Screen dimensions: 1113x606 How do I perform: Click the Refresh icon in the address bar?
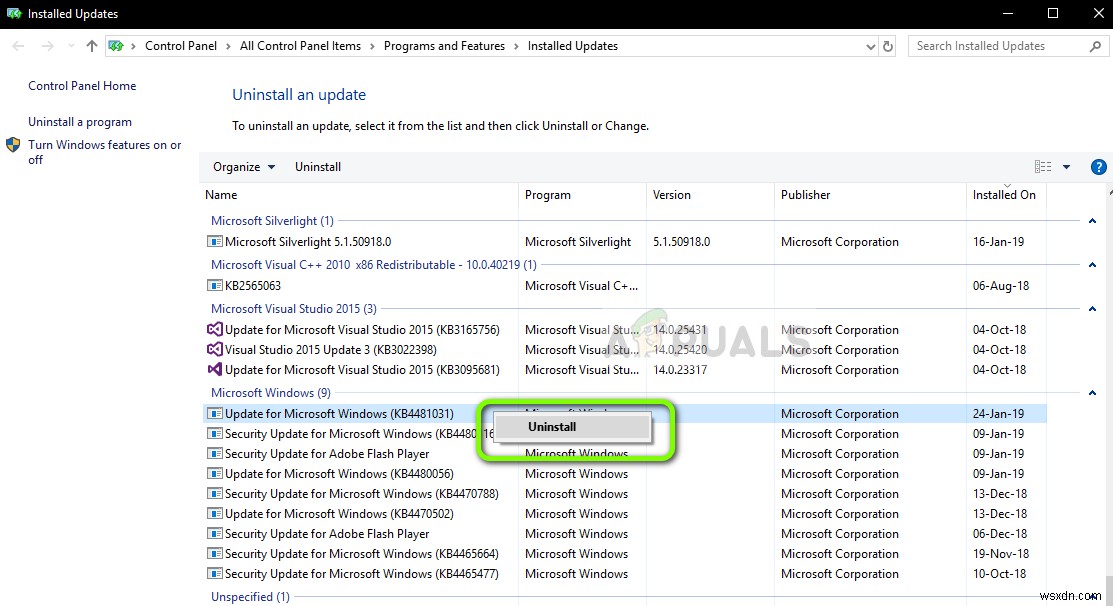[888, 46]
